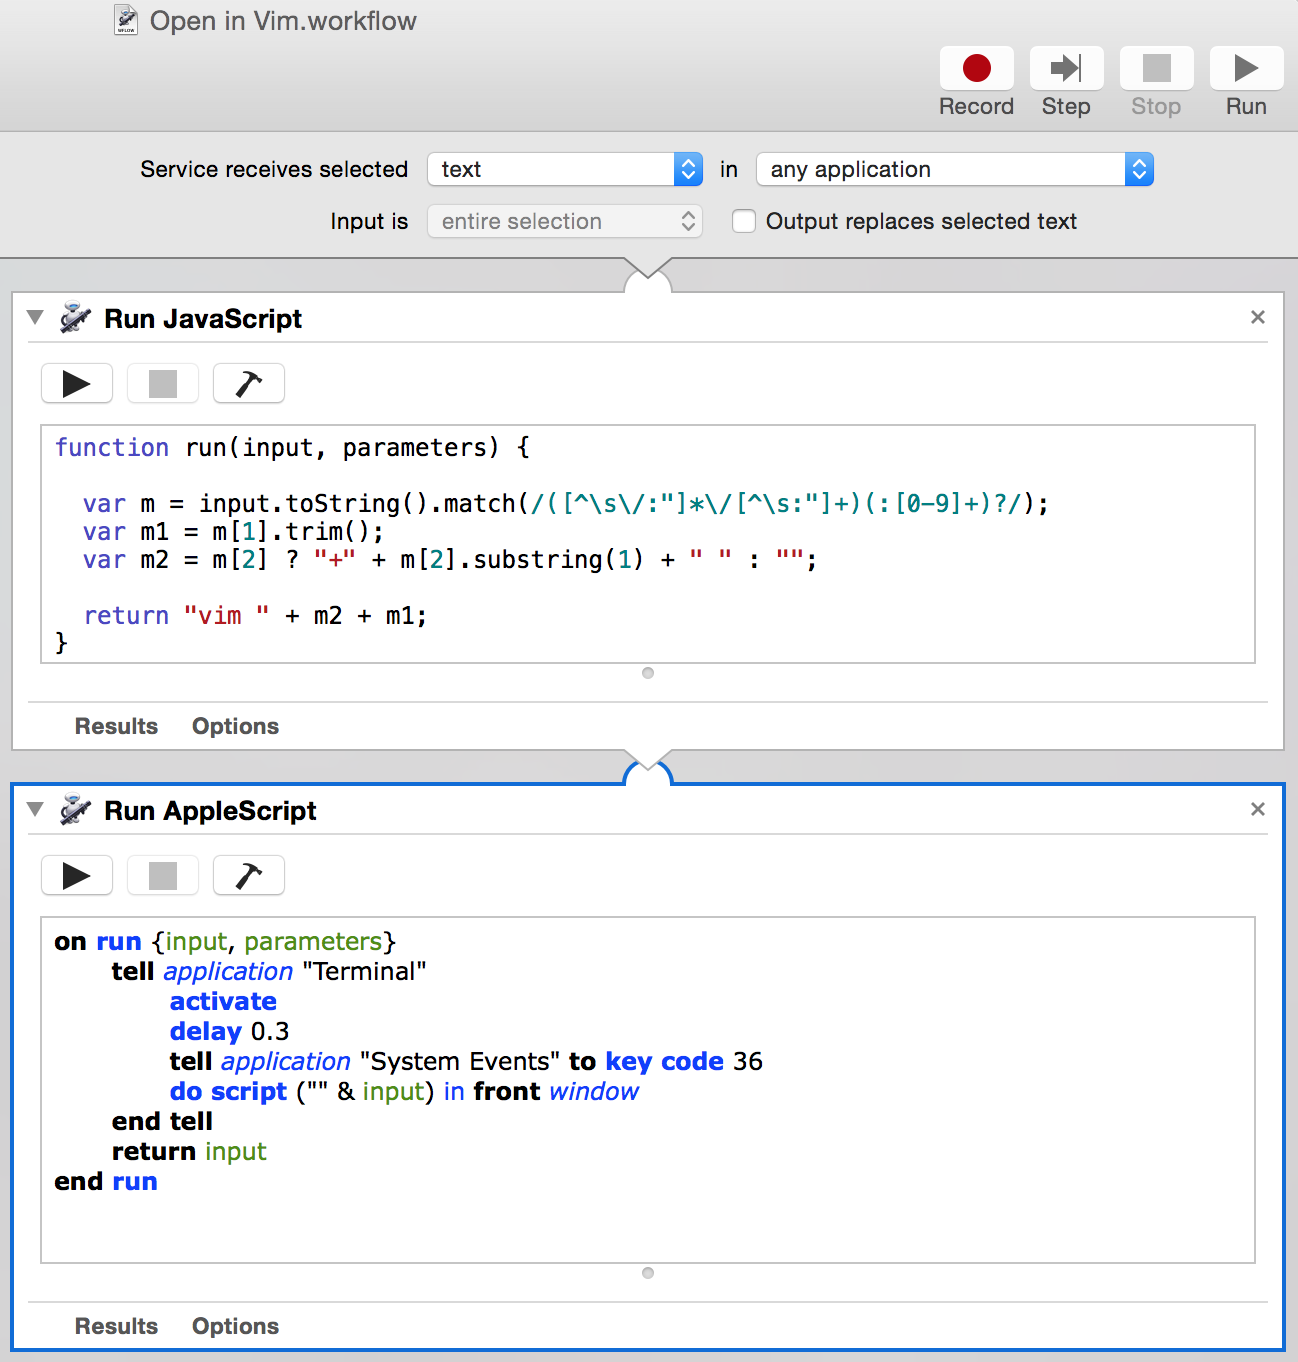
Task: Click the Record button in toolbar
Action: (x=976, y=69)
